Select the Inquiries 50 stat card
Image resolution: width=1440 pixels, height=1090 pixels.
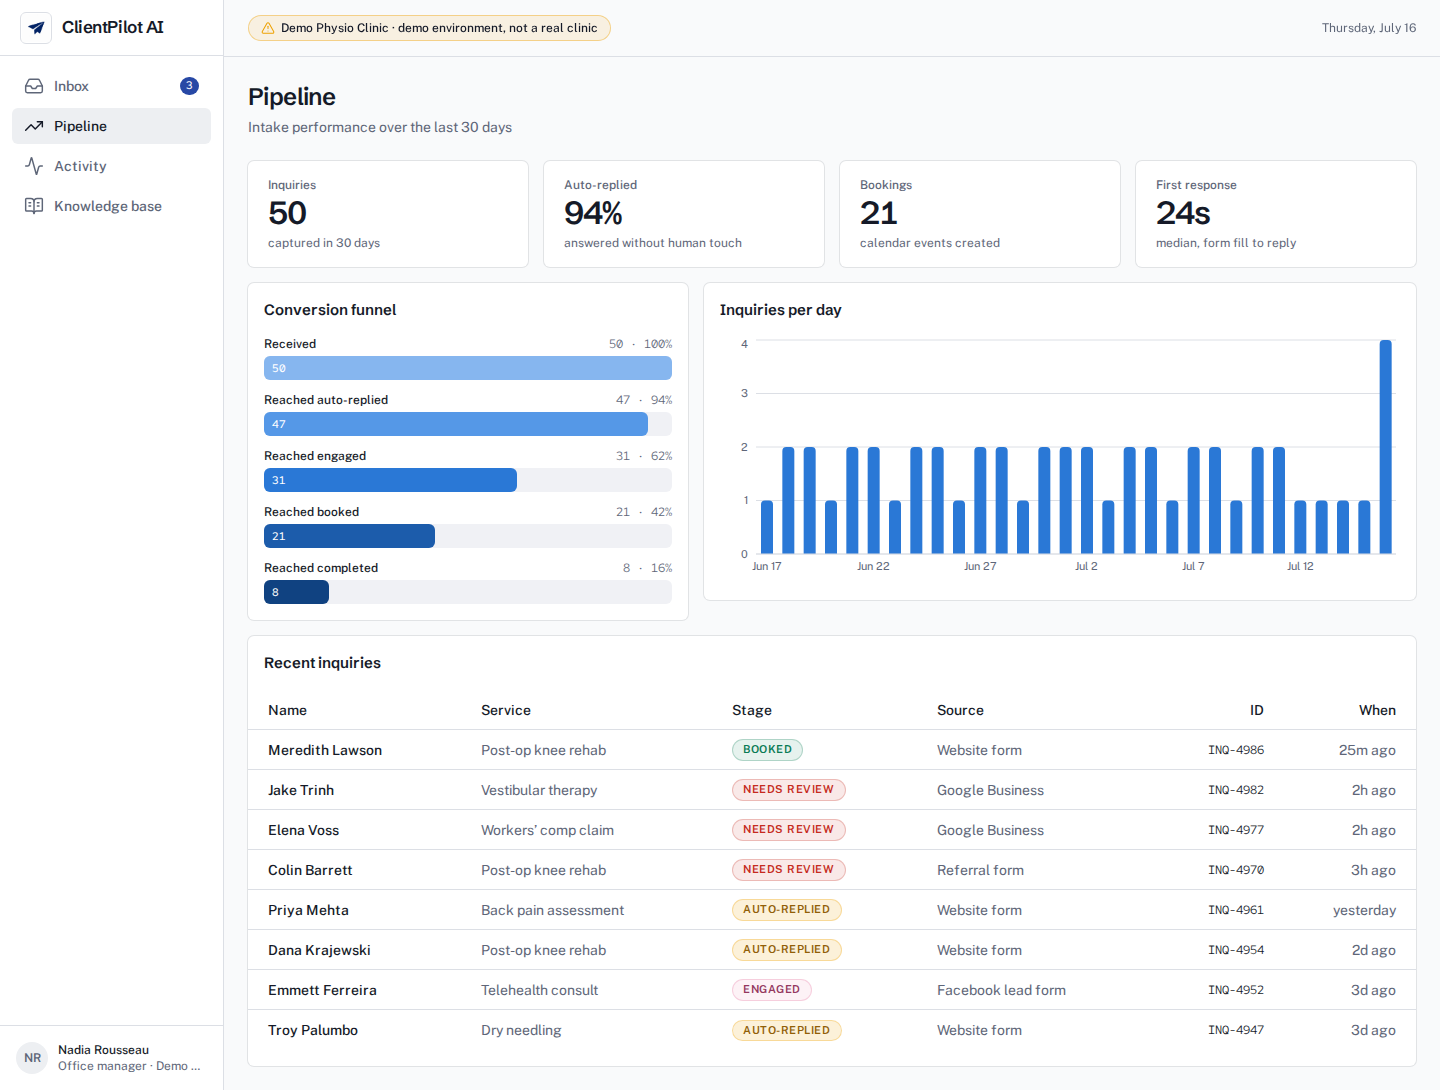click(388, 214)
